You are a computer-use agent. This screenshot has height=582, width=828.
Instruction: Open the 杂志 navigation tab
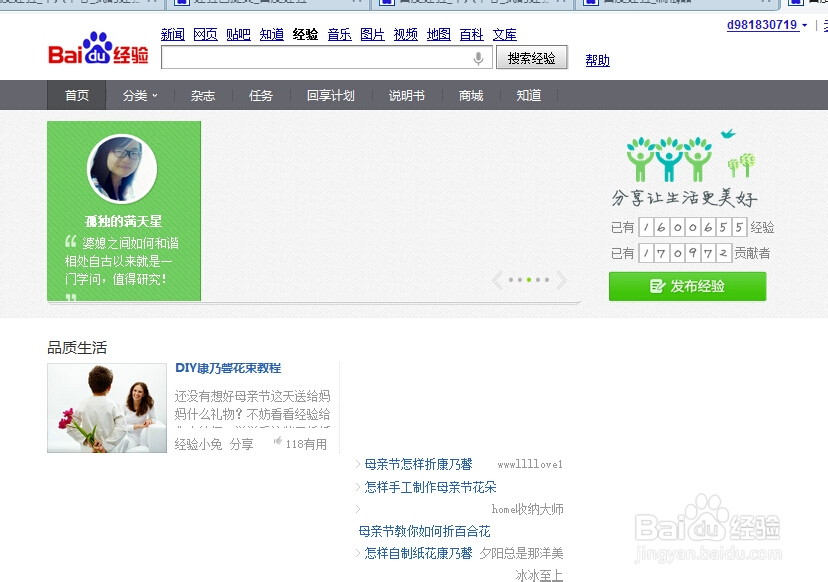(x=203, y=96)
